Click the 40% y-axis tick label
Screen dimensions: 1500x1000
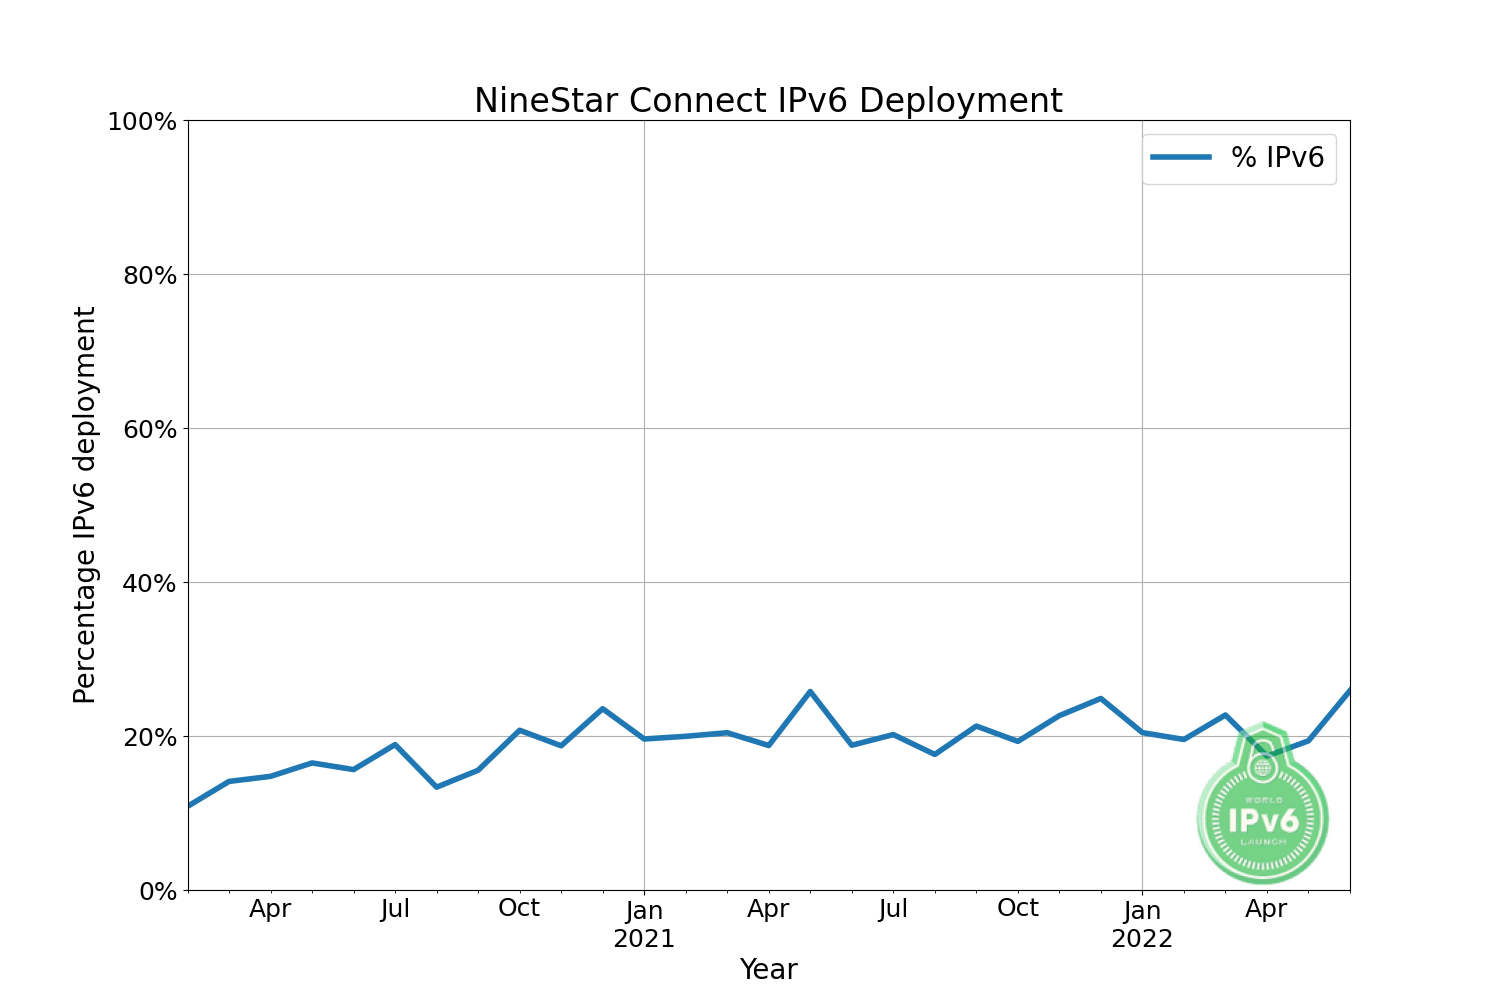point(148,584)
